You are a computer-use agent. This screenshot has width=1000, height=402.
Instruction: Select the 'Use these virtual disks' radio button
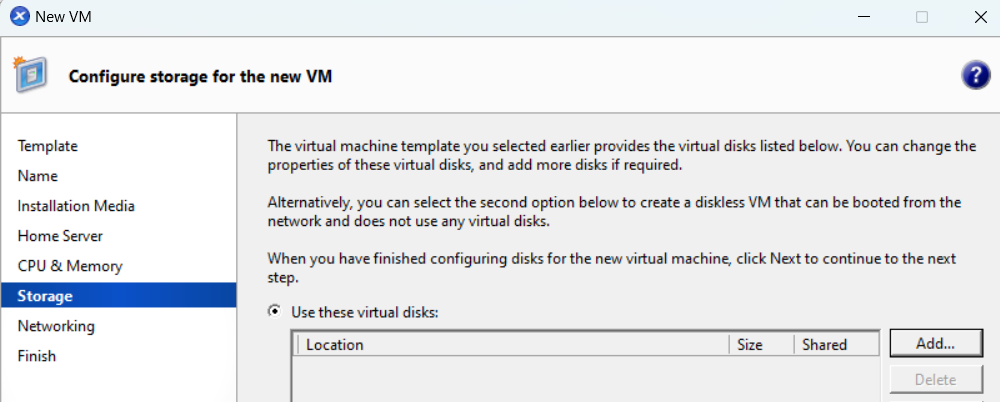pos(275,312)
